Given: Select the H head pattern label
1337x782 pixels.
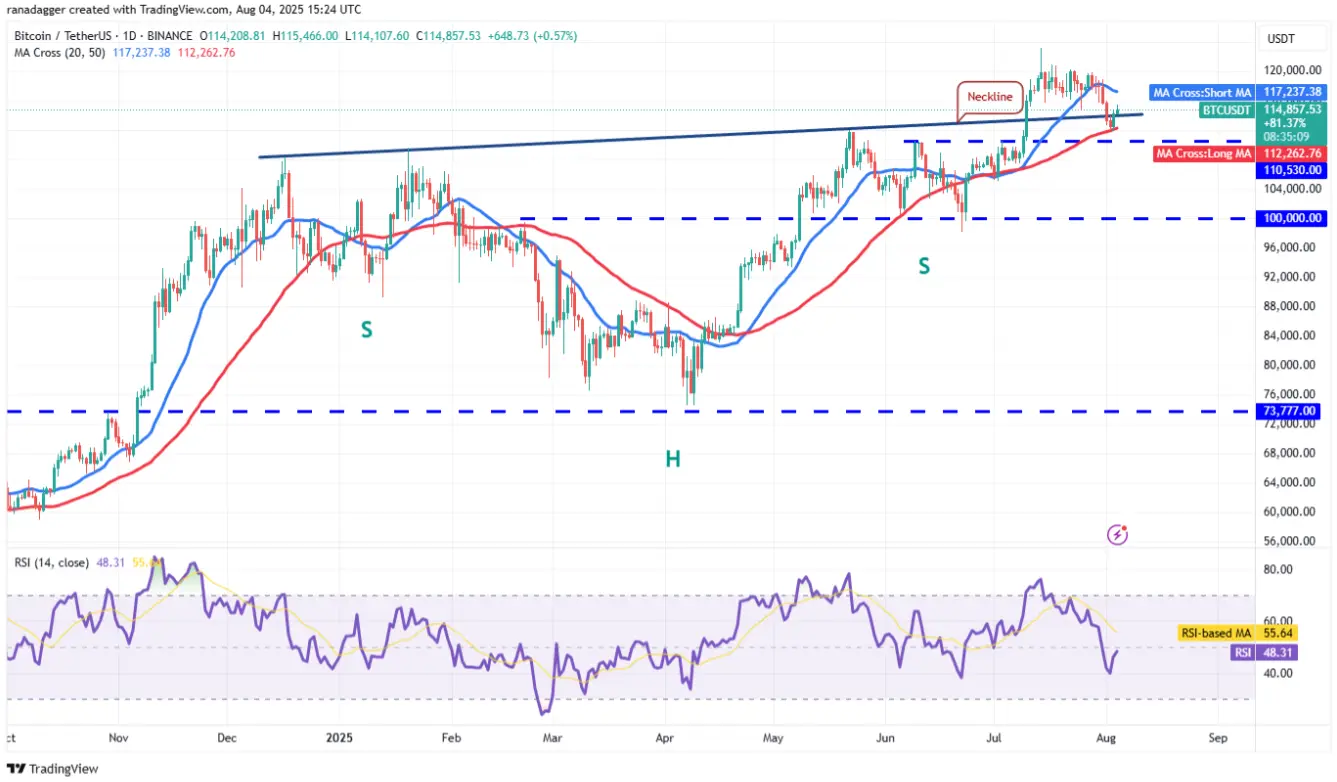Looking at the screenshot, I should pyautogui.click(x=673, y=459).
